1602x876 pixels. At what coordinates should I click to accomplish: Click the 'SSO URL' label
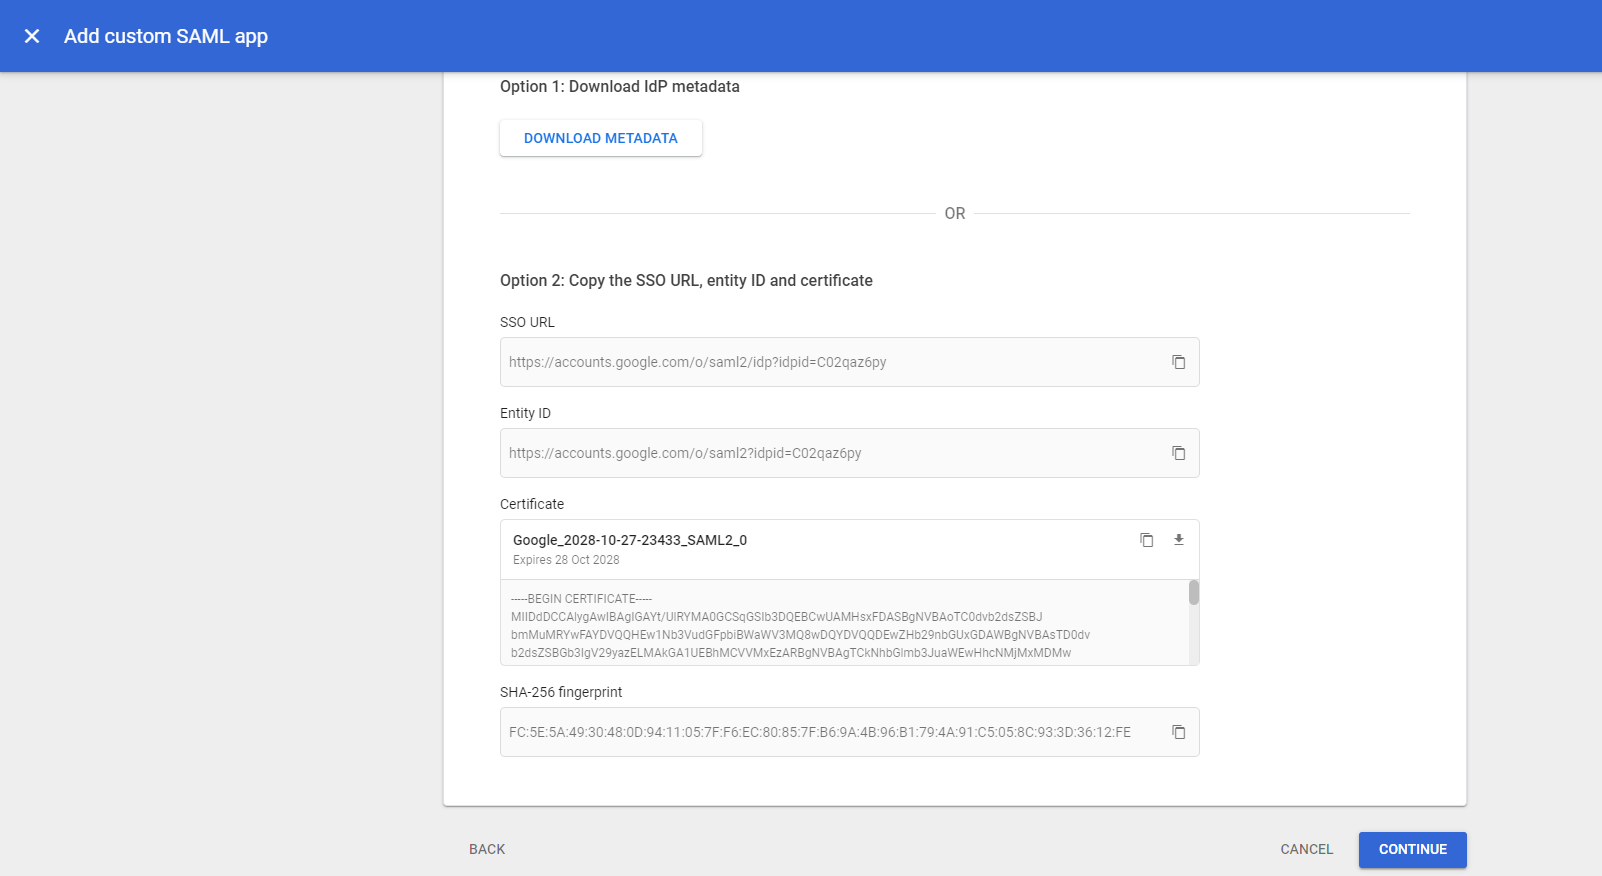pos(527,322)
